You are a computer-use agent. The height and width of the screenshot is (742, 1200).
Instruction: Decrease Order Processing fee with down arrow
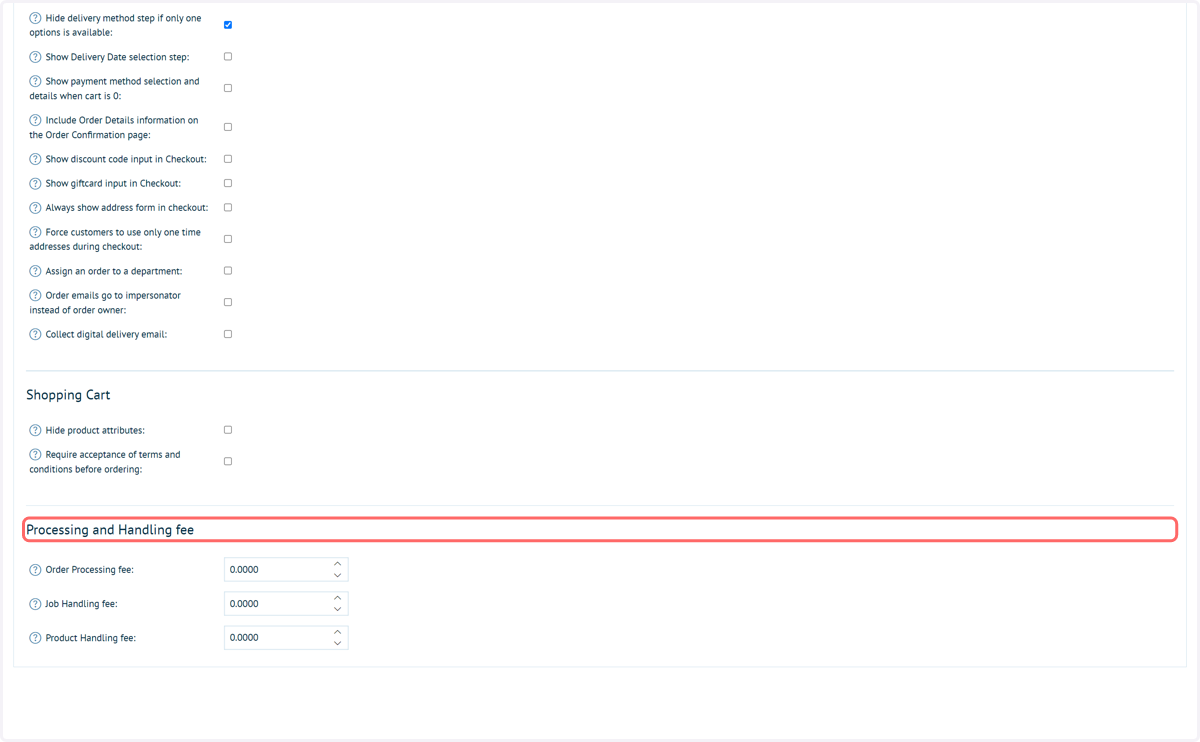338,576
